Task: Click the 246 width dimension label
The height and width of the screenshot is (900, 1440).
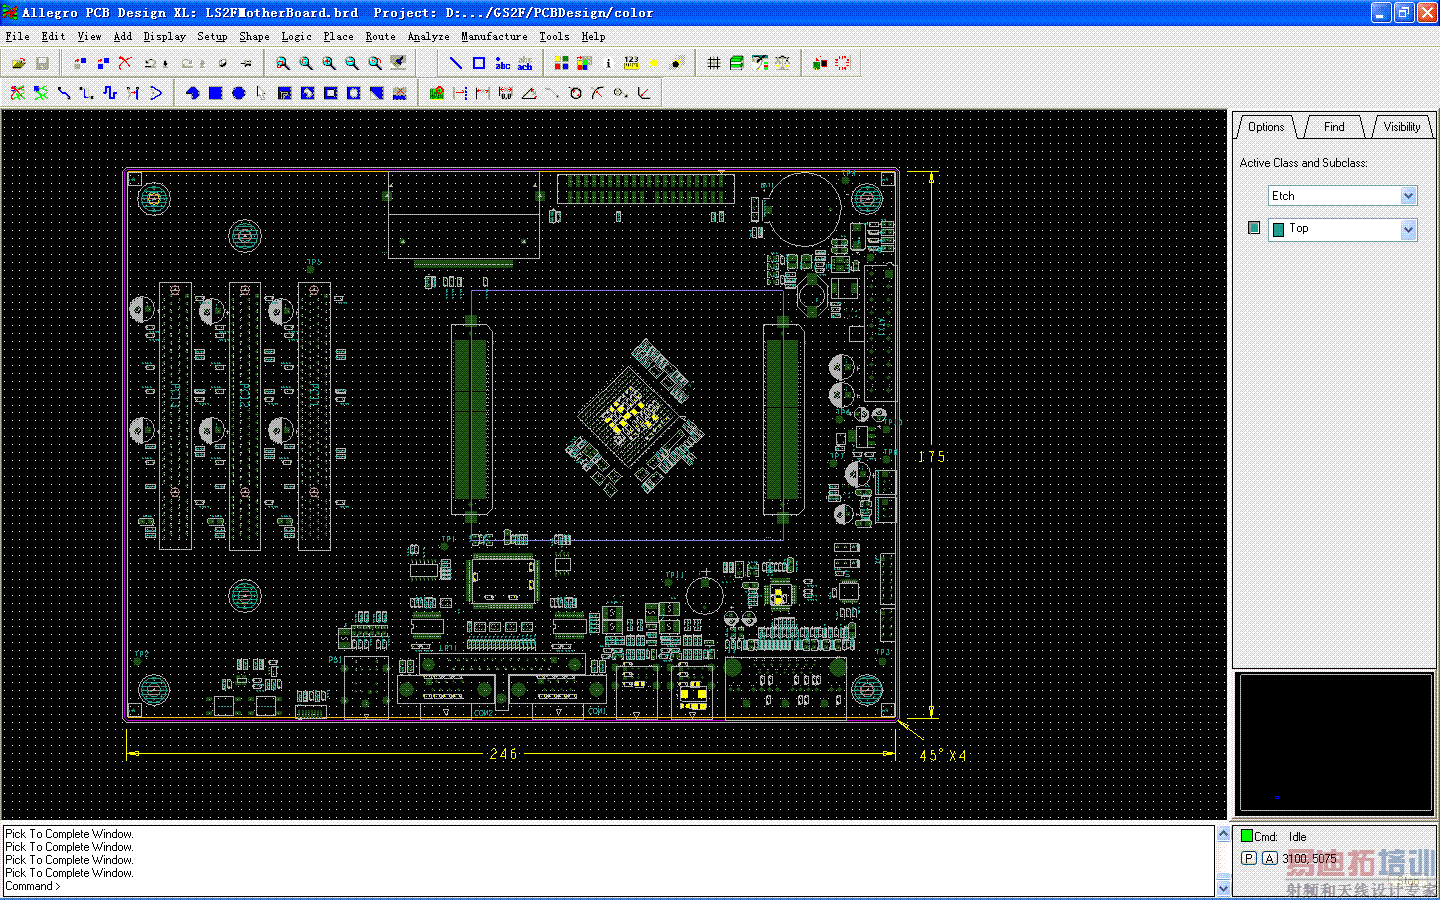Action: coord(504,754)
